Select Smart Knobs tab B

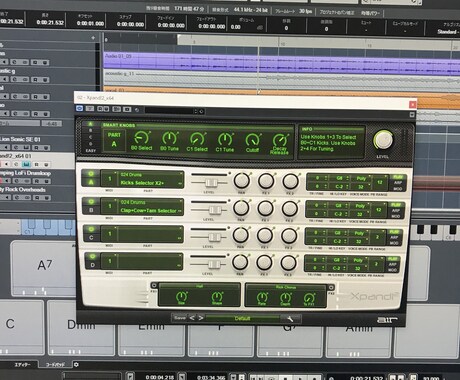click(x=90, y=130)
